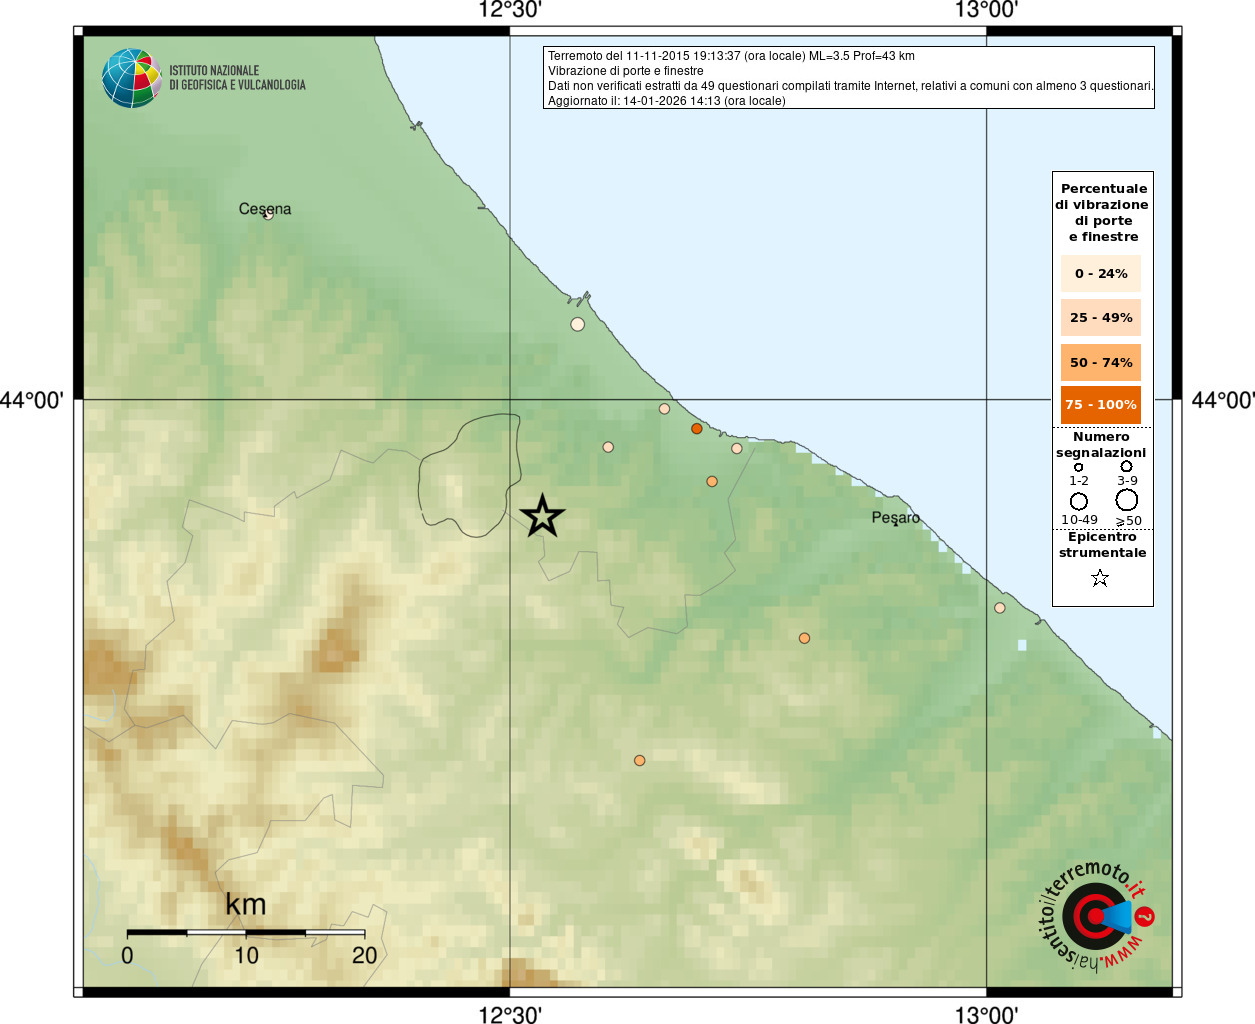Select the dark orange 75-100% map circle
The image size is (1255, 1024).
[697, 429]
